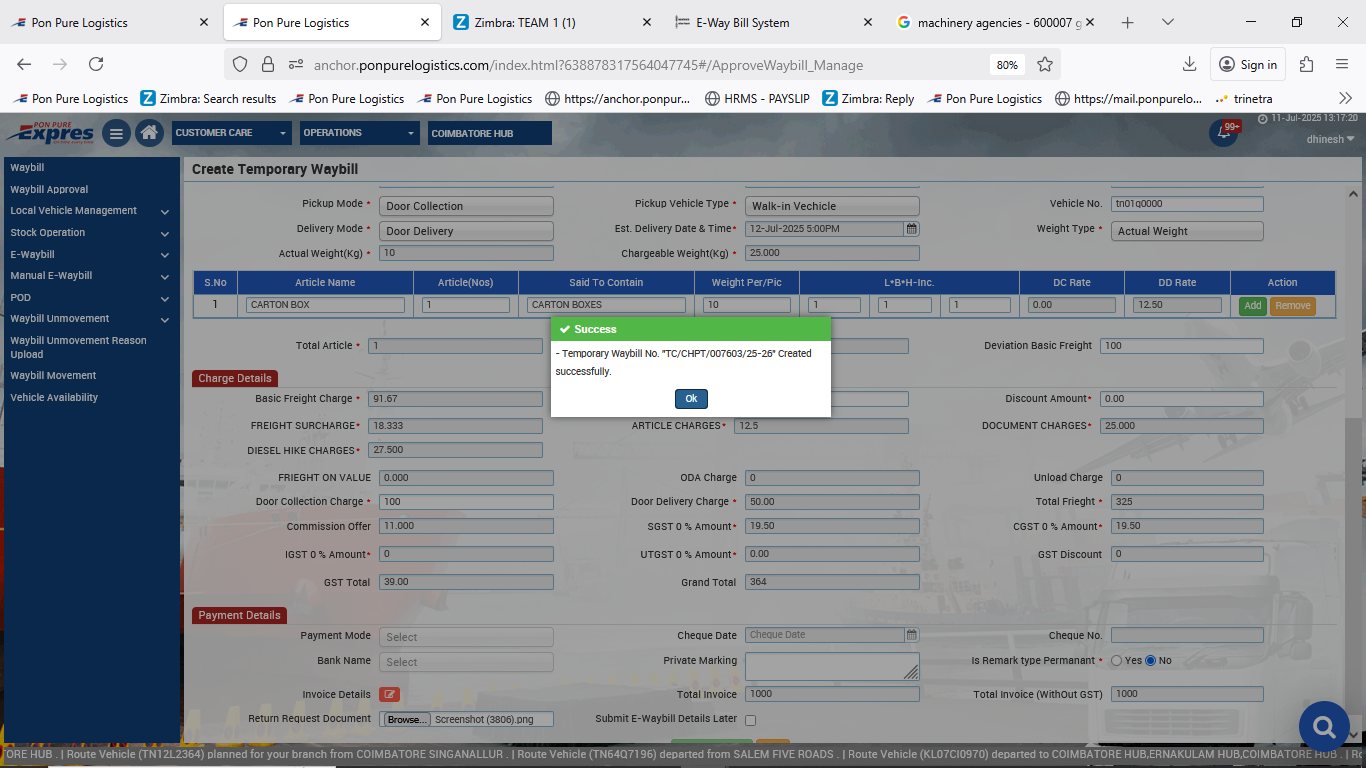Click the green Add button in Action column

click(x=1252, y=306)
